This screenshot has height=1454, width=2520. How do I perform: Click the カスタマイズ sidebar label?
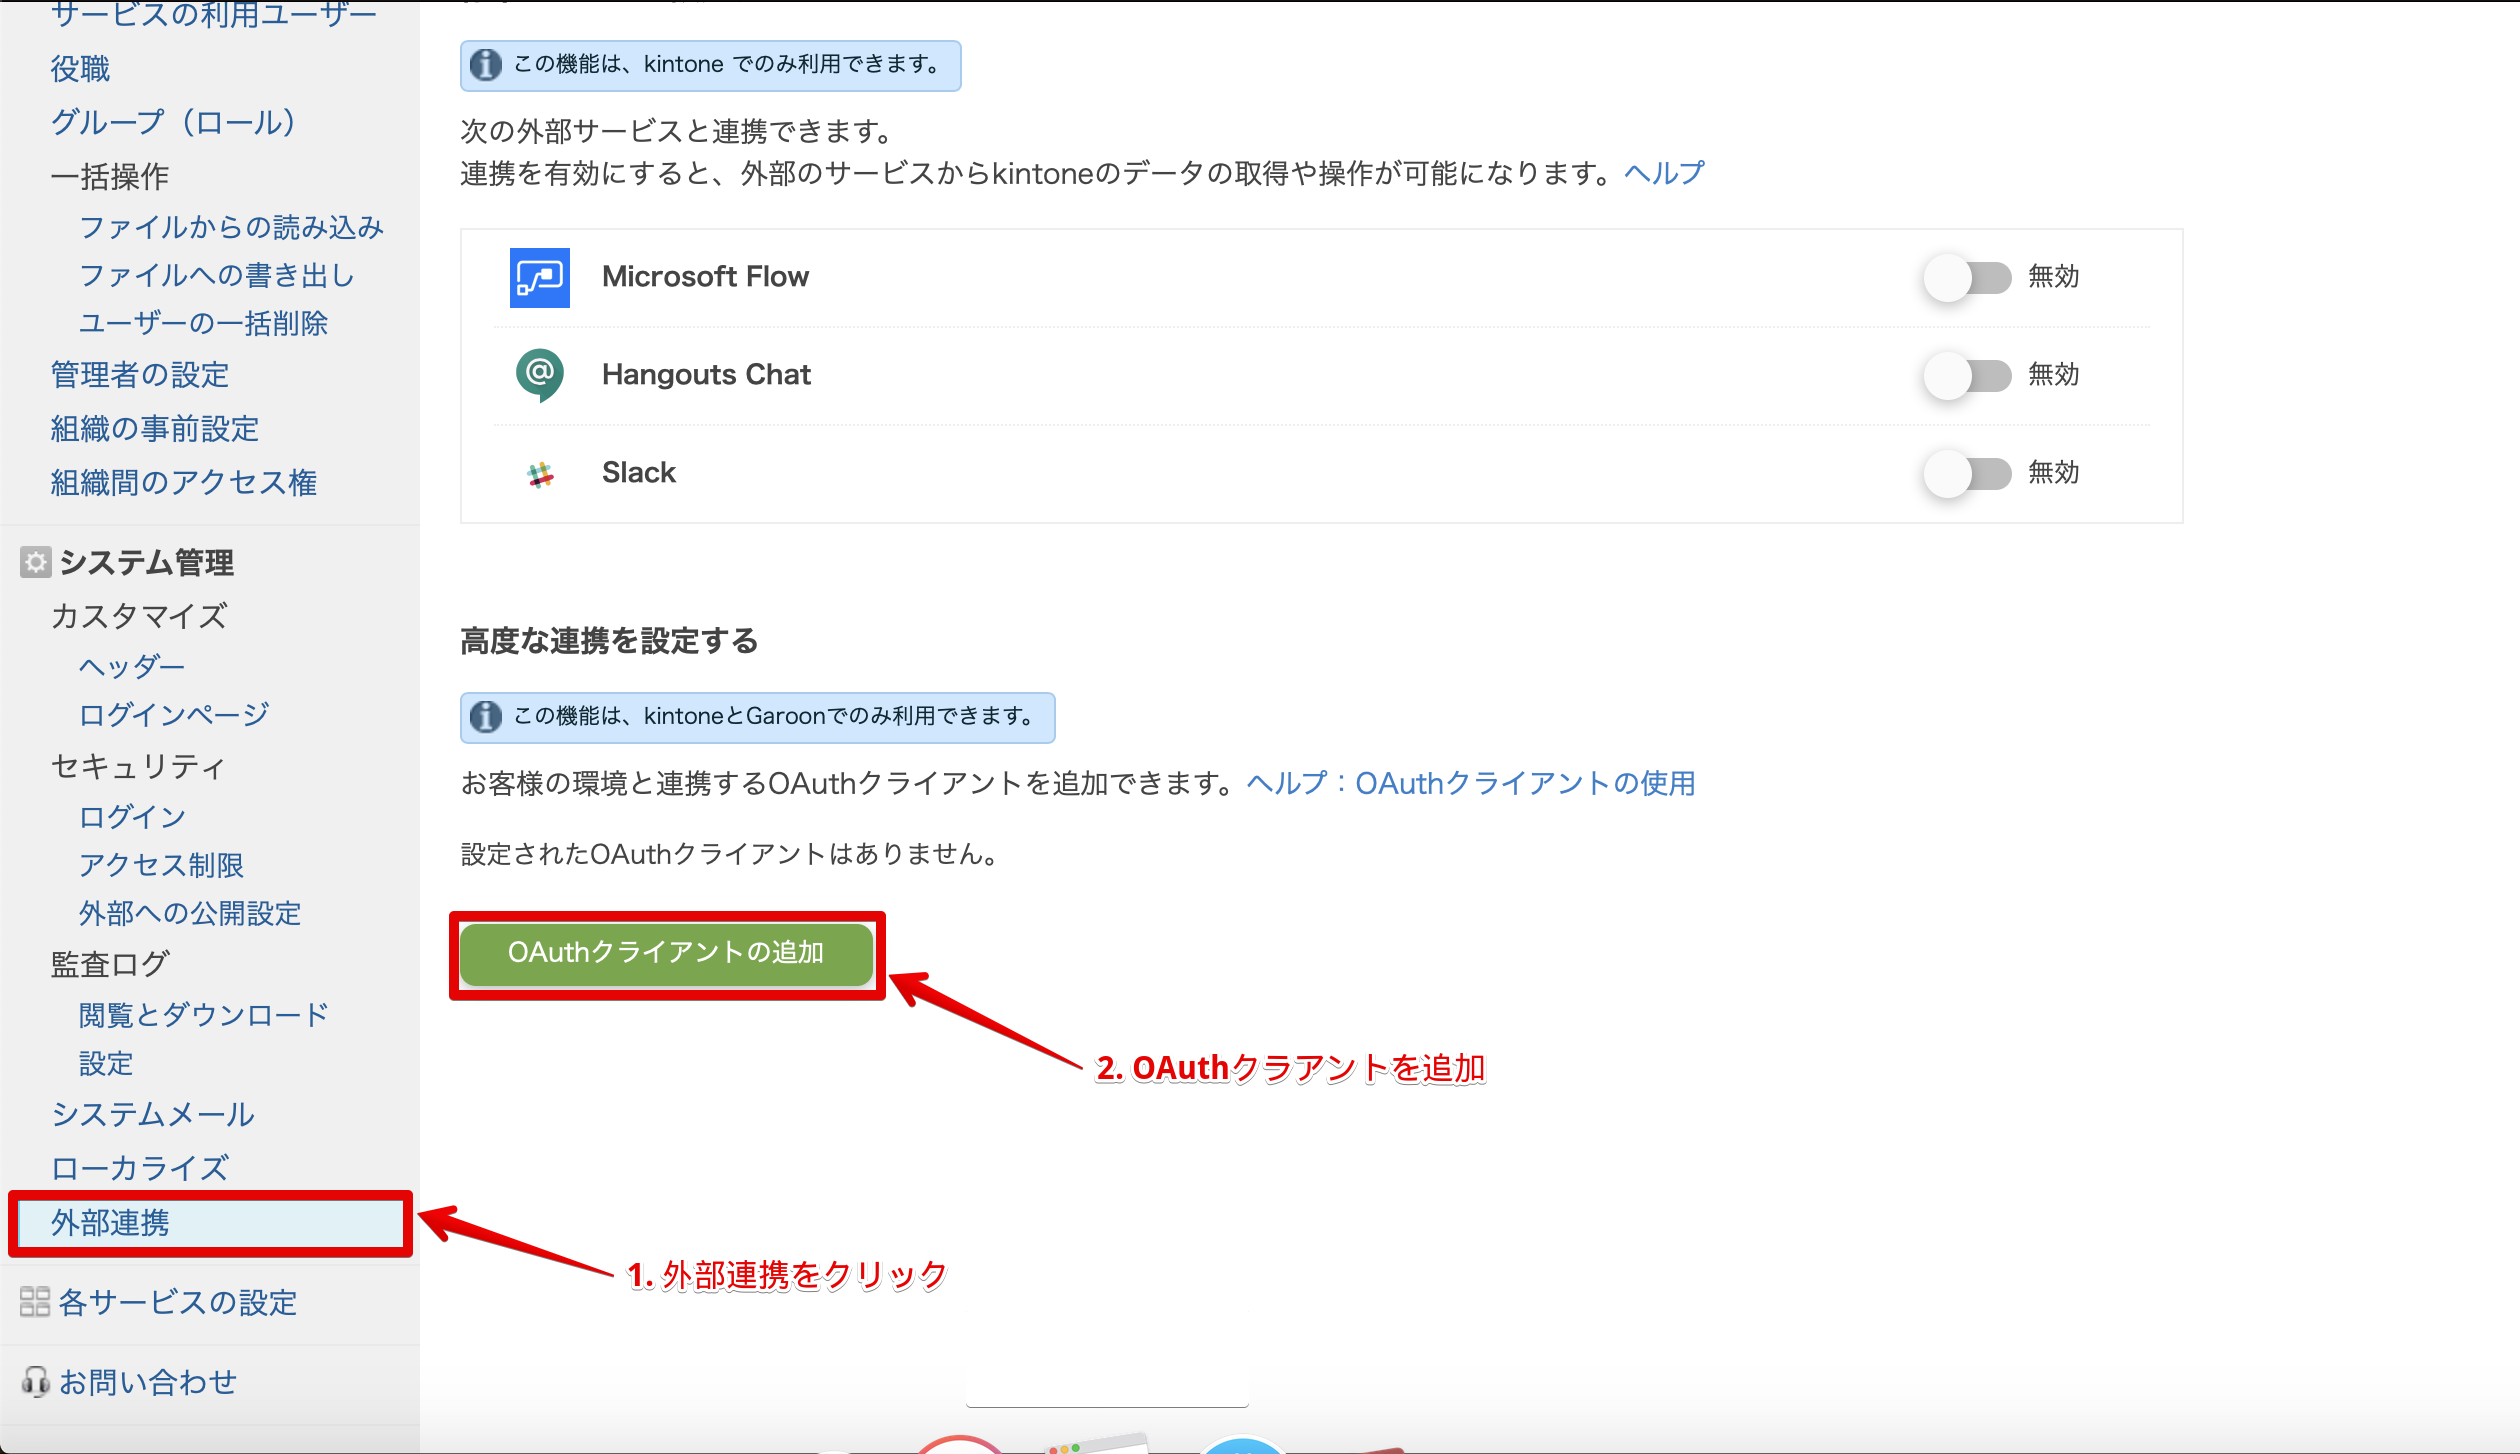pyautogui.click(x=139, y=615)
